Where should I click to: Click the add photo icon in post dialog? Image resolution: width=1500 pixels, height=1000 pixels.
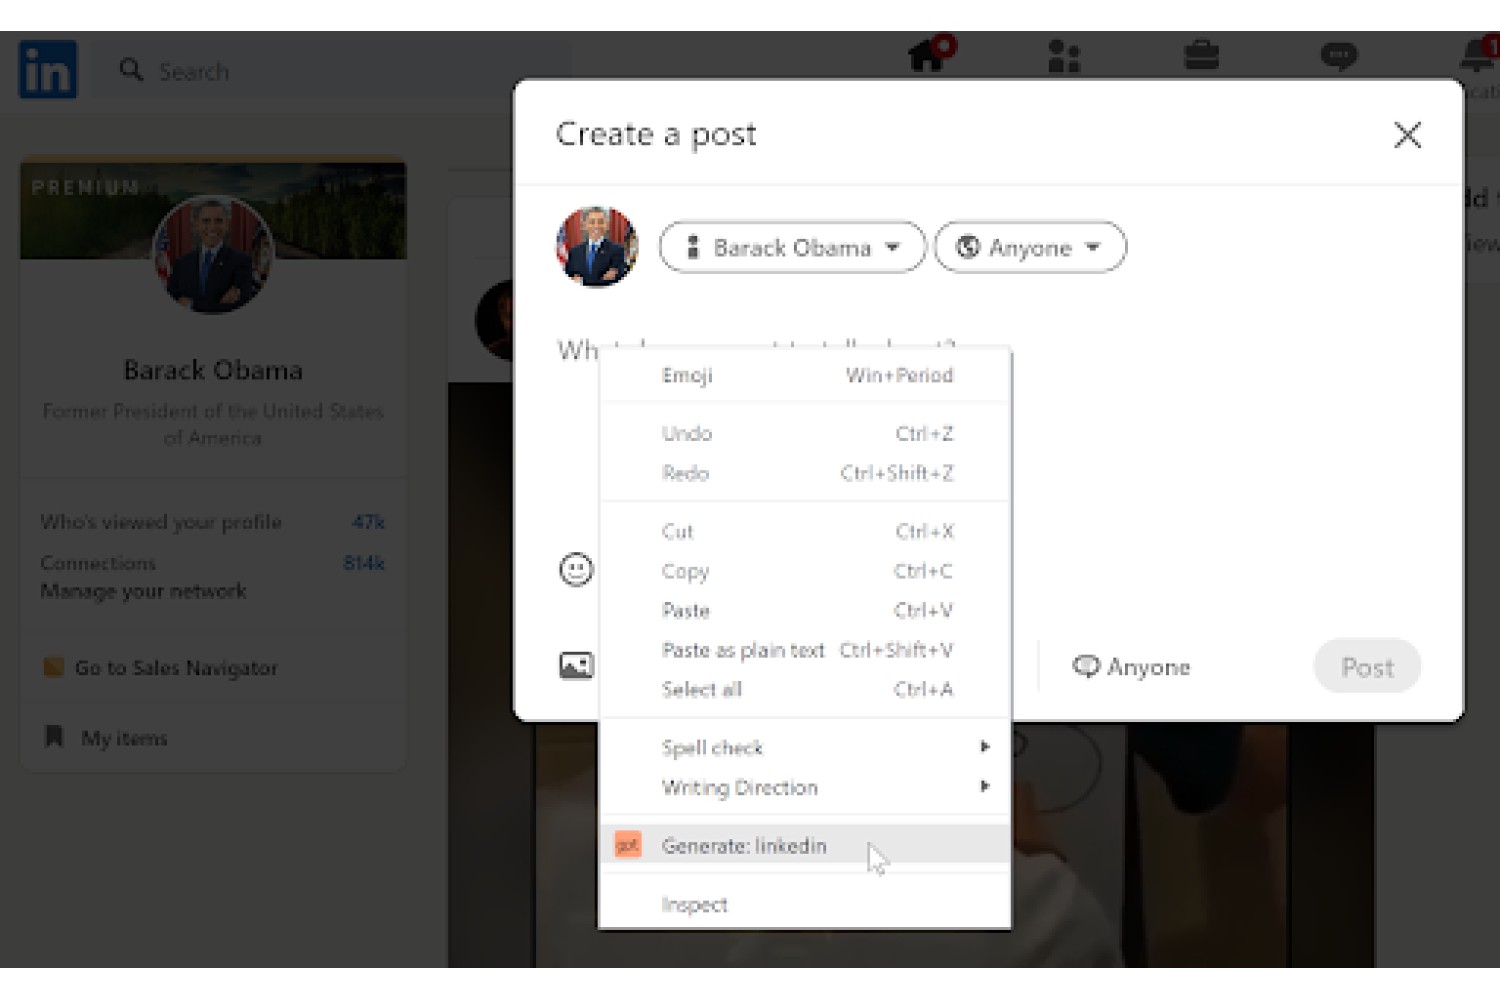(x=576, y=665)
